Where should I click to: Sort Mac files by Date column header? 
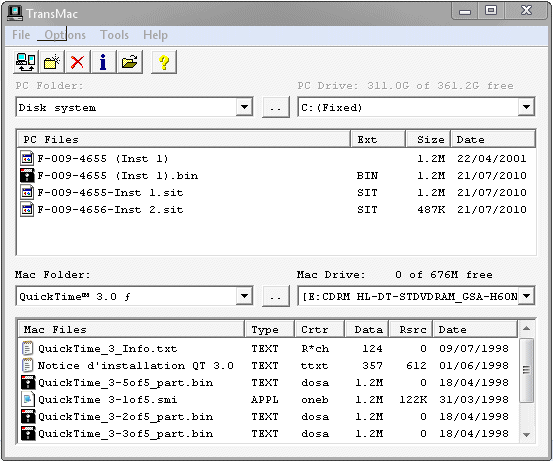tap(475, 329)
